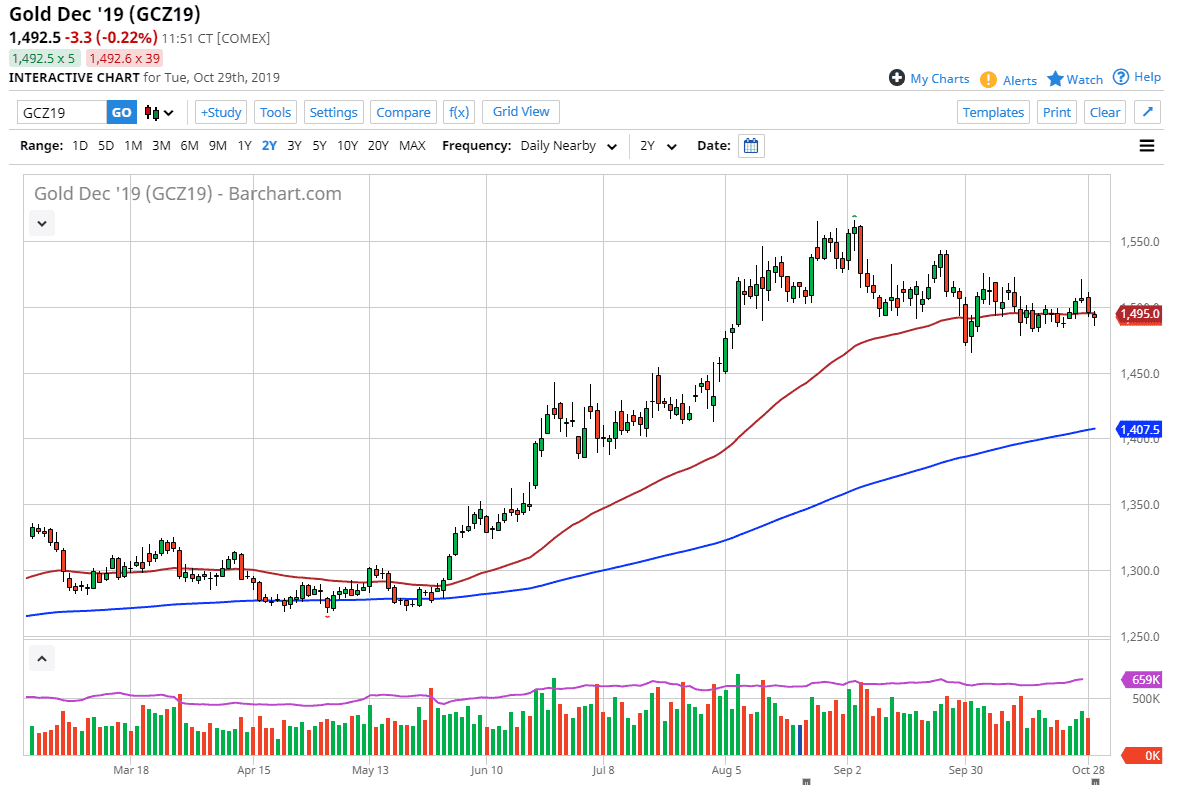The width and height of the screenshot is (1188, 785).
Task: Collapse the price chart pane
Action: tap(42, 224)
